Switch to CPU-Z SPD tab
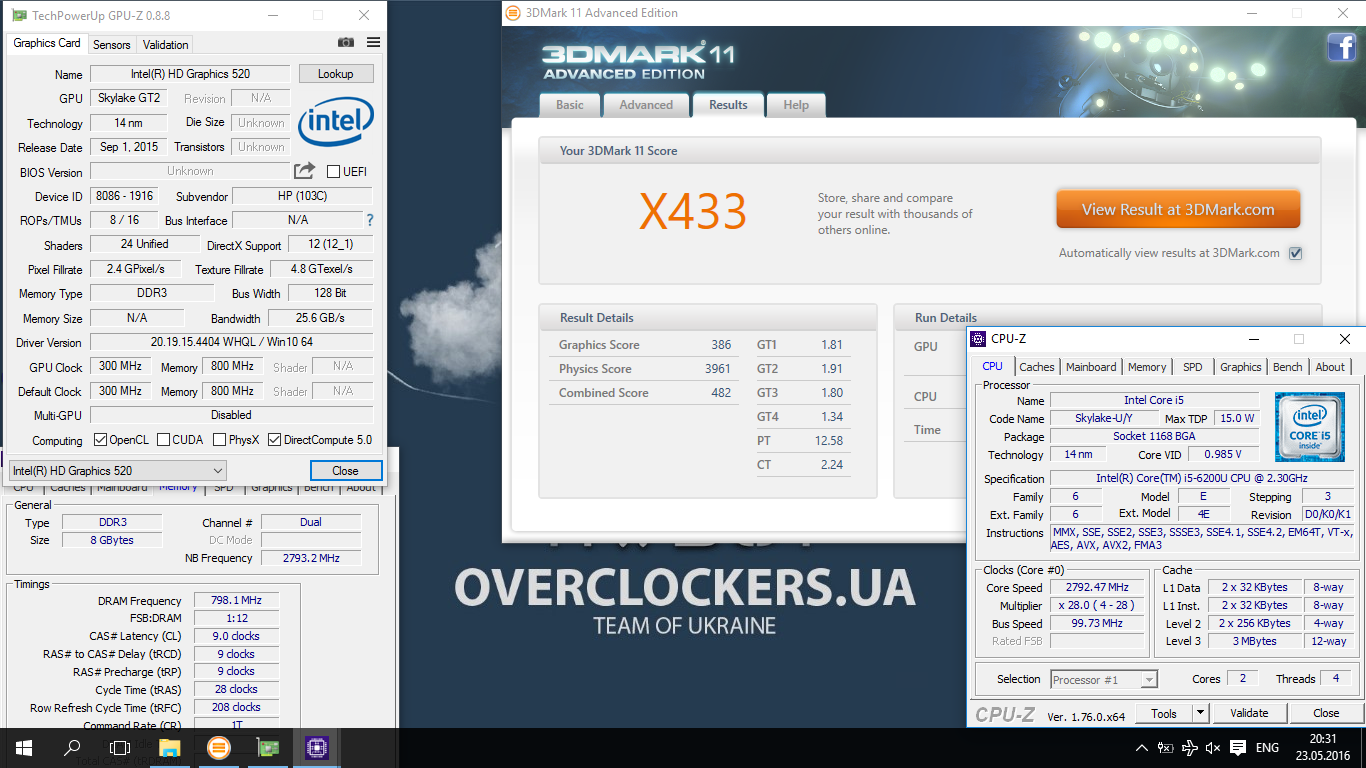 [x=1193, y=367]
